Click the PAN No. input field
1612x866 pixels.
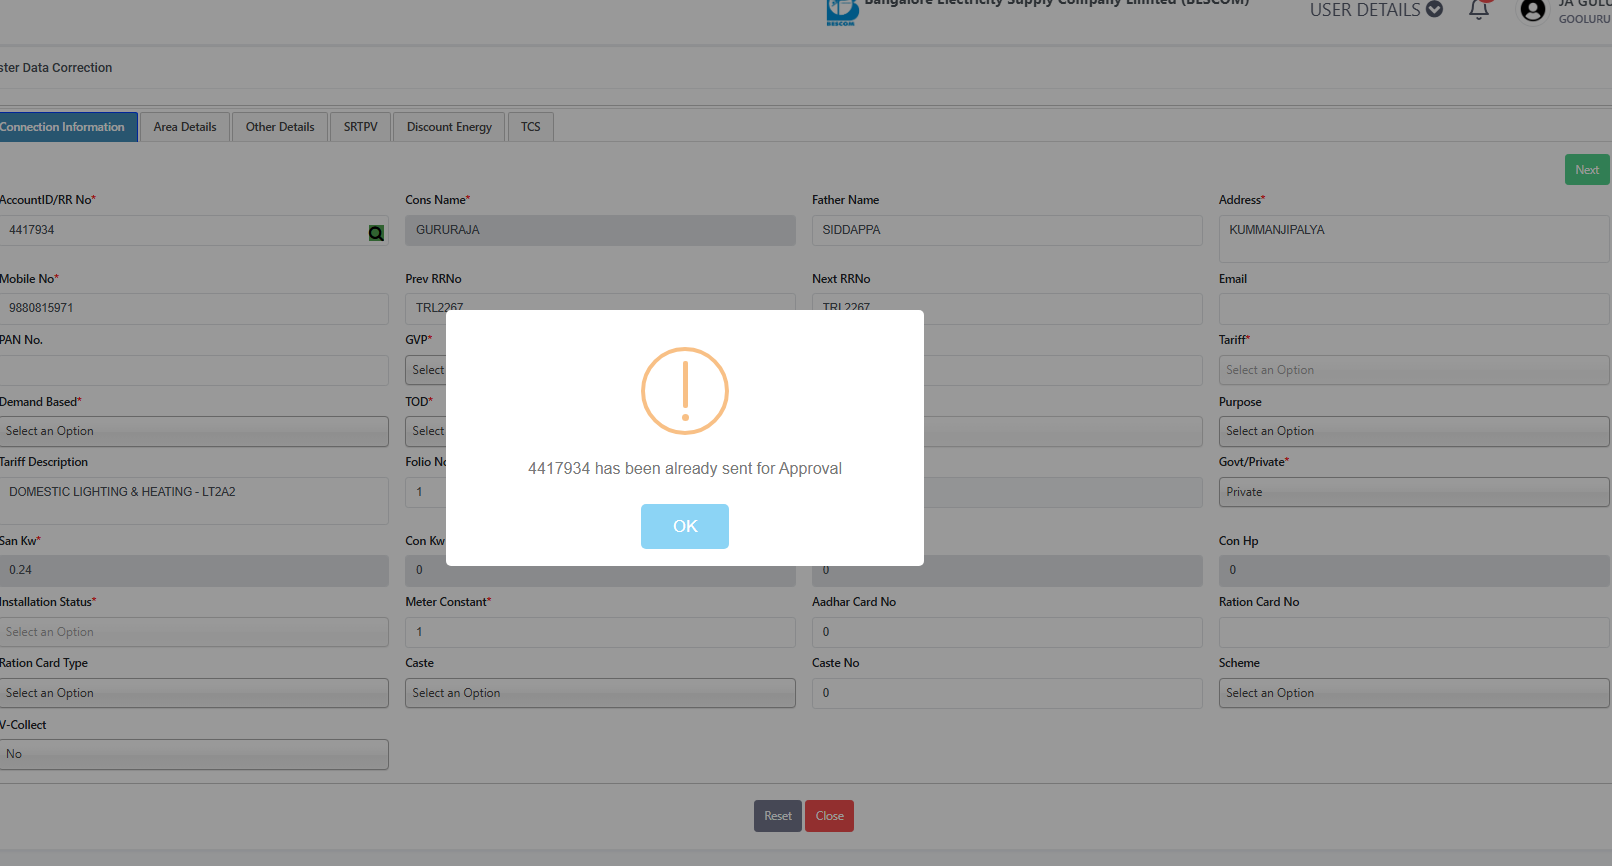193,370
